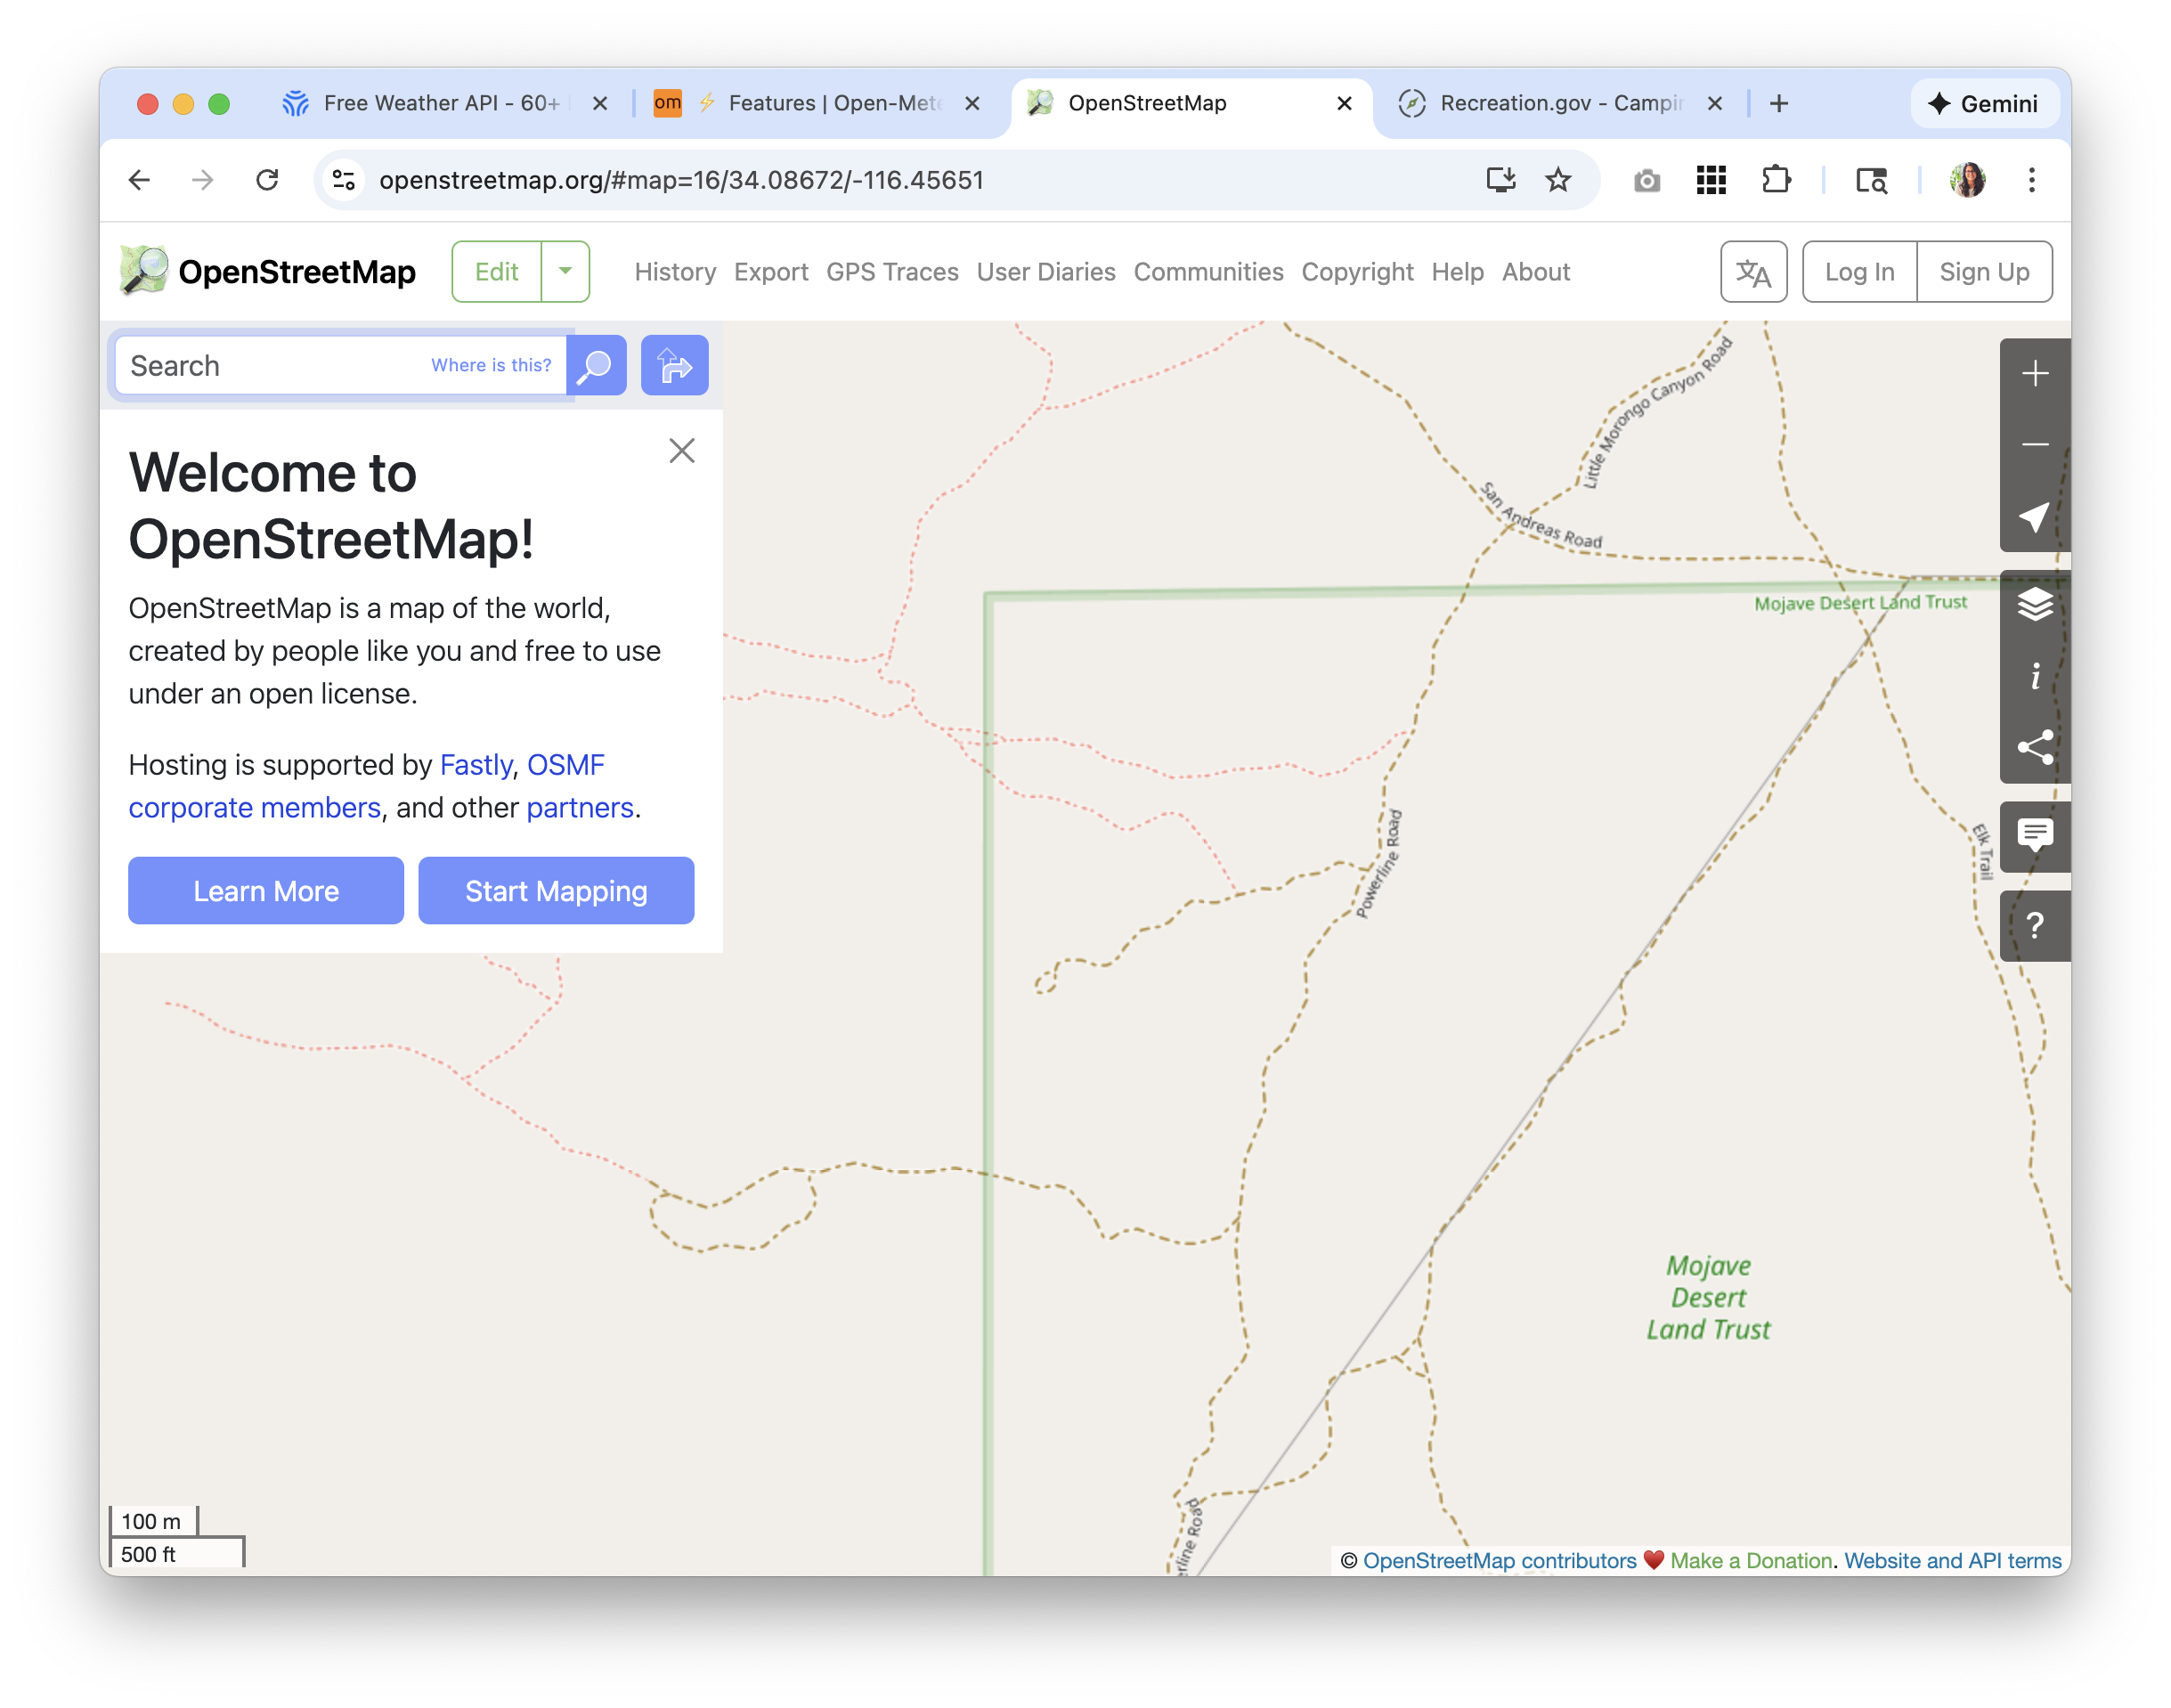Viewport: 2171px width, 1708px height.
Task: Close the Welcome to OpenStreetMap panel
Action: (682, 451)
